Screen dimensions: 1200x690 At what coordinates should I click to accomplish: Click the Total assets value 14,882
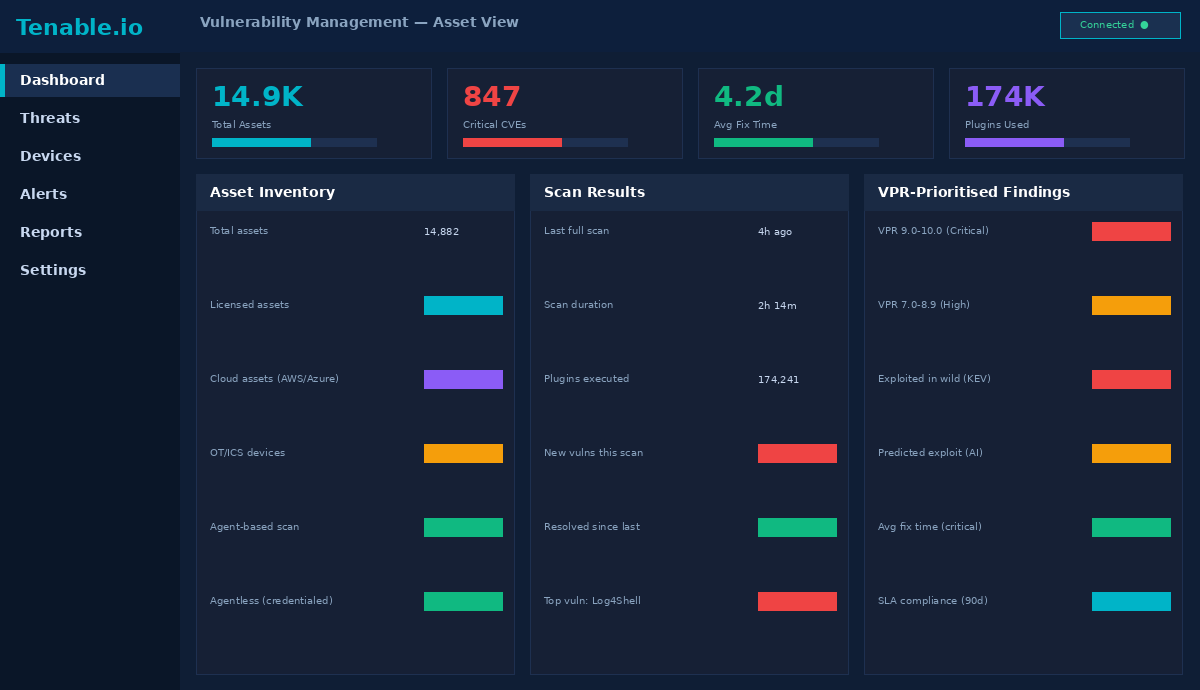coord(441,232)
